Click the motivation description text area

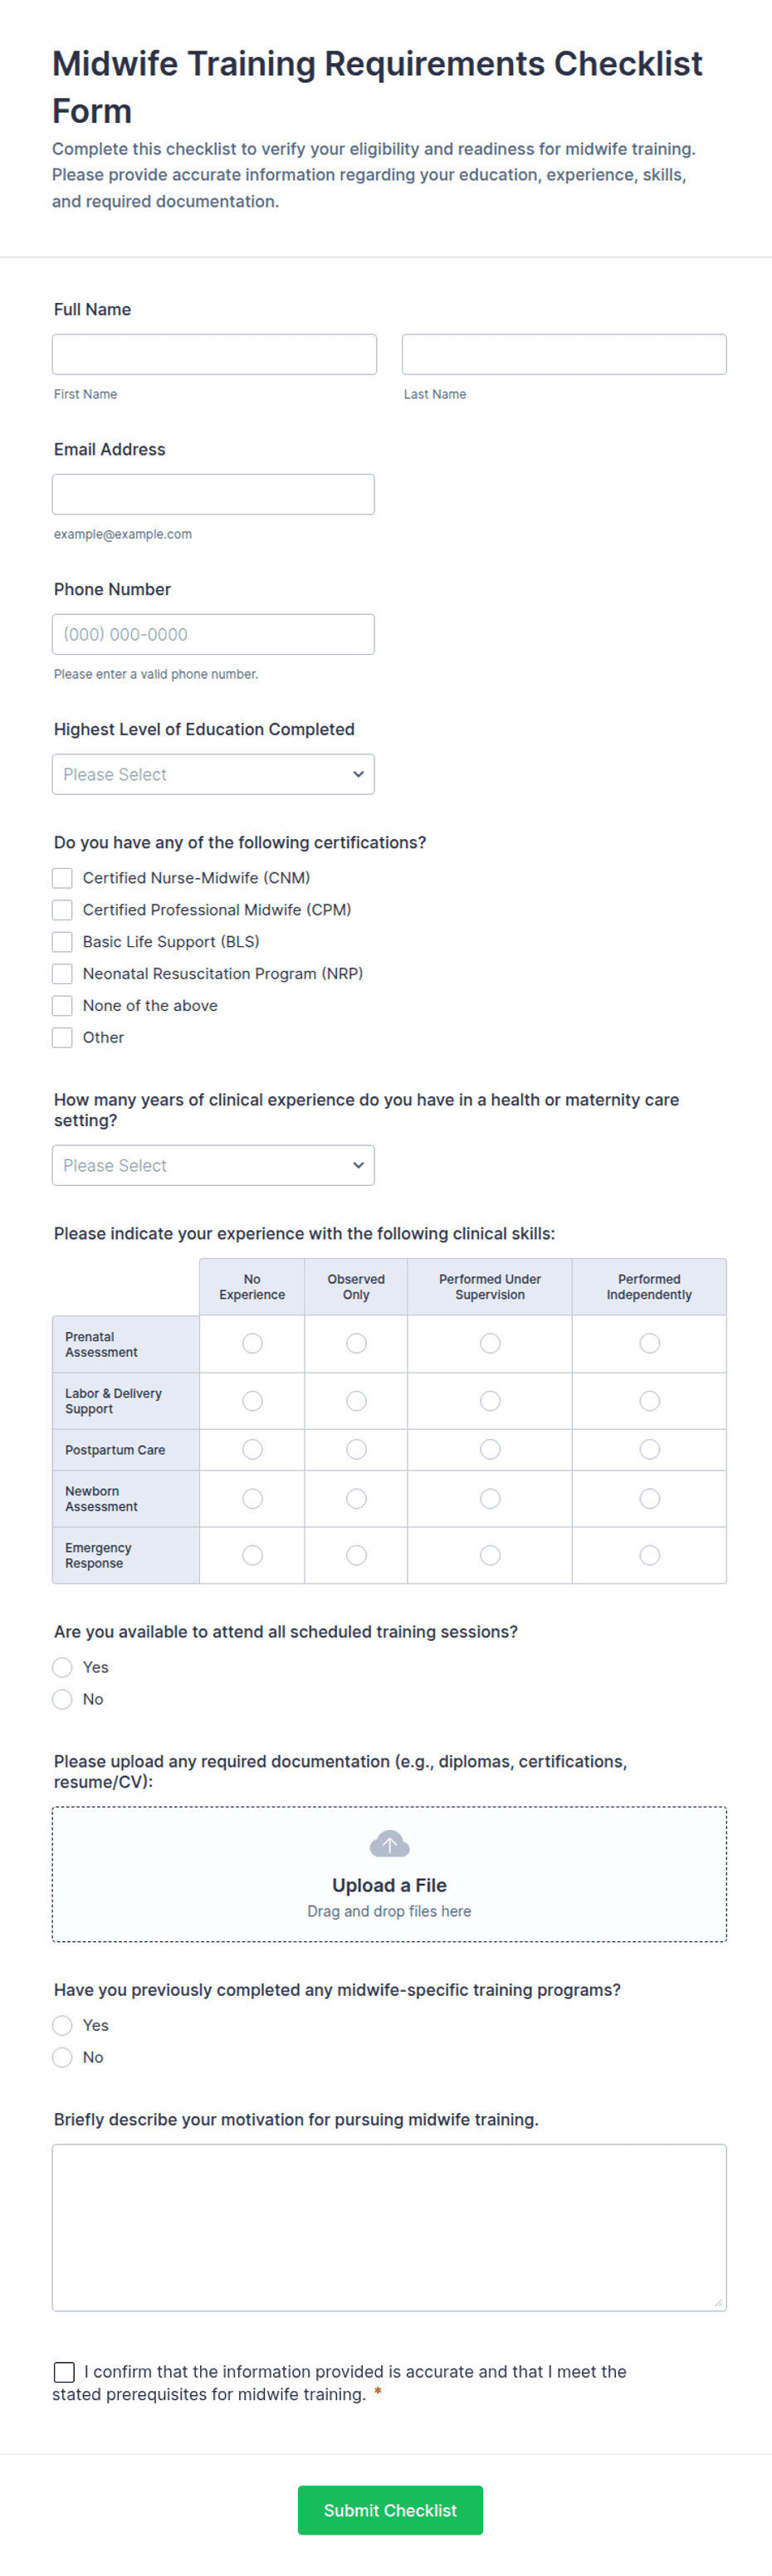pos(389,2227)
